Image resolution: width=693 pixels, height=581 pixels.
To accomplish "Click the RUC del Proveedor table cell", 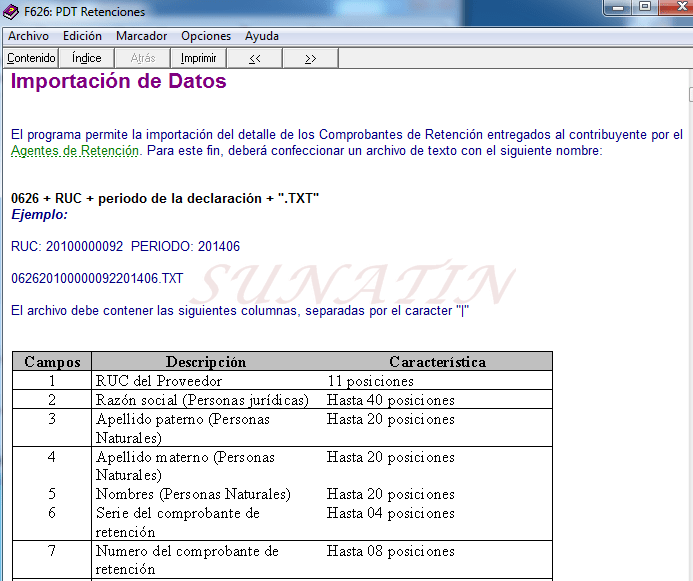I will coord(159,381).
